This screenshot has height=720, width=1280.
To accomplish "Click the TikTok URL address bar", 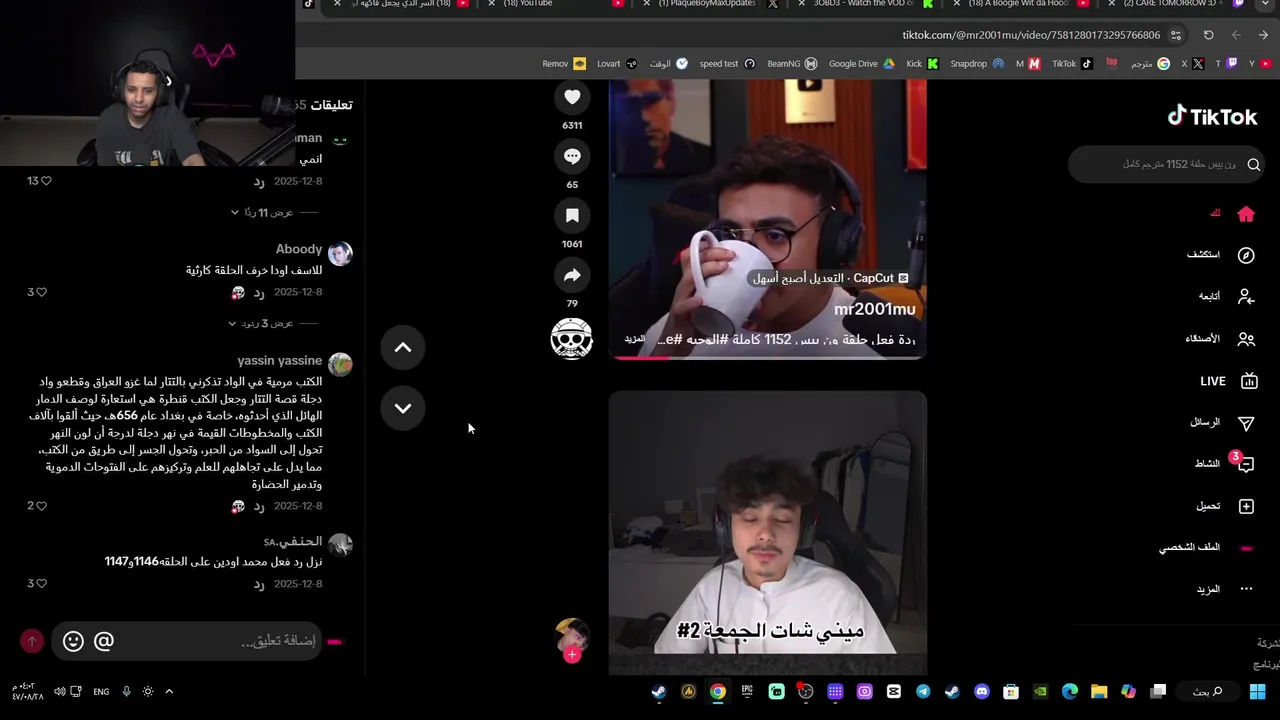I will 1031,35.
